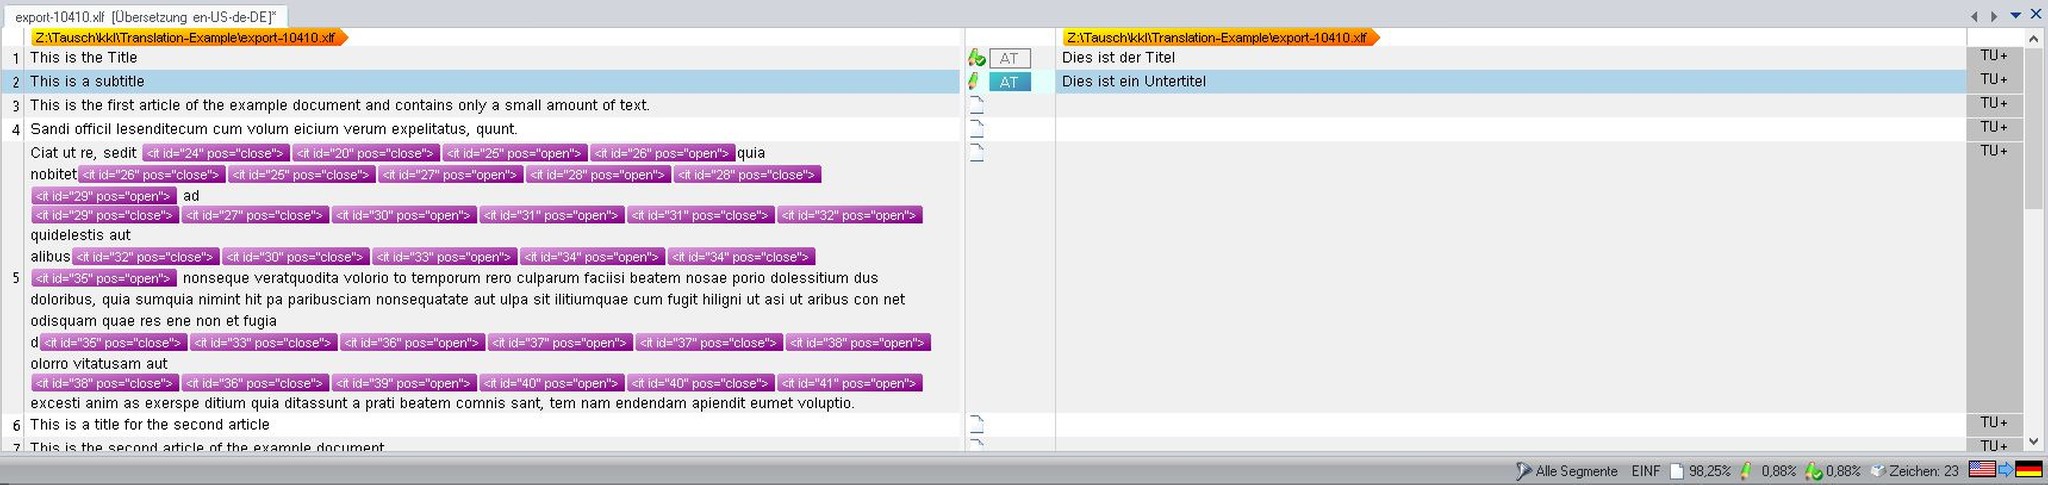Select source segment 'This is a subtitle'
This screenshot has height=485, width=2048.
pos(87,81)
